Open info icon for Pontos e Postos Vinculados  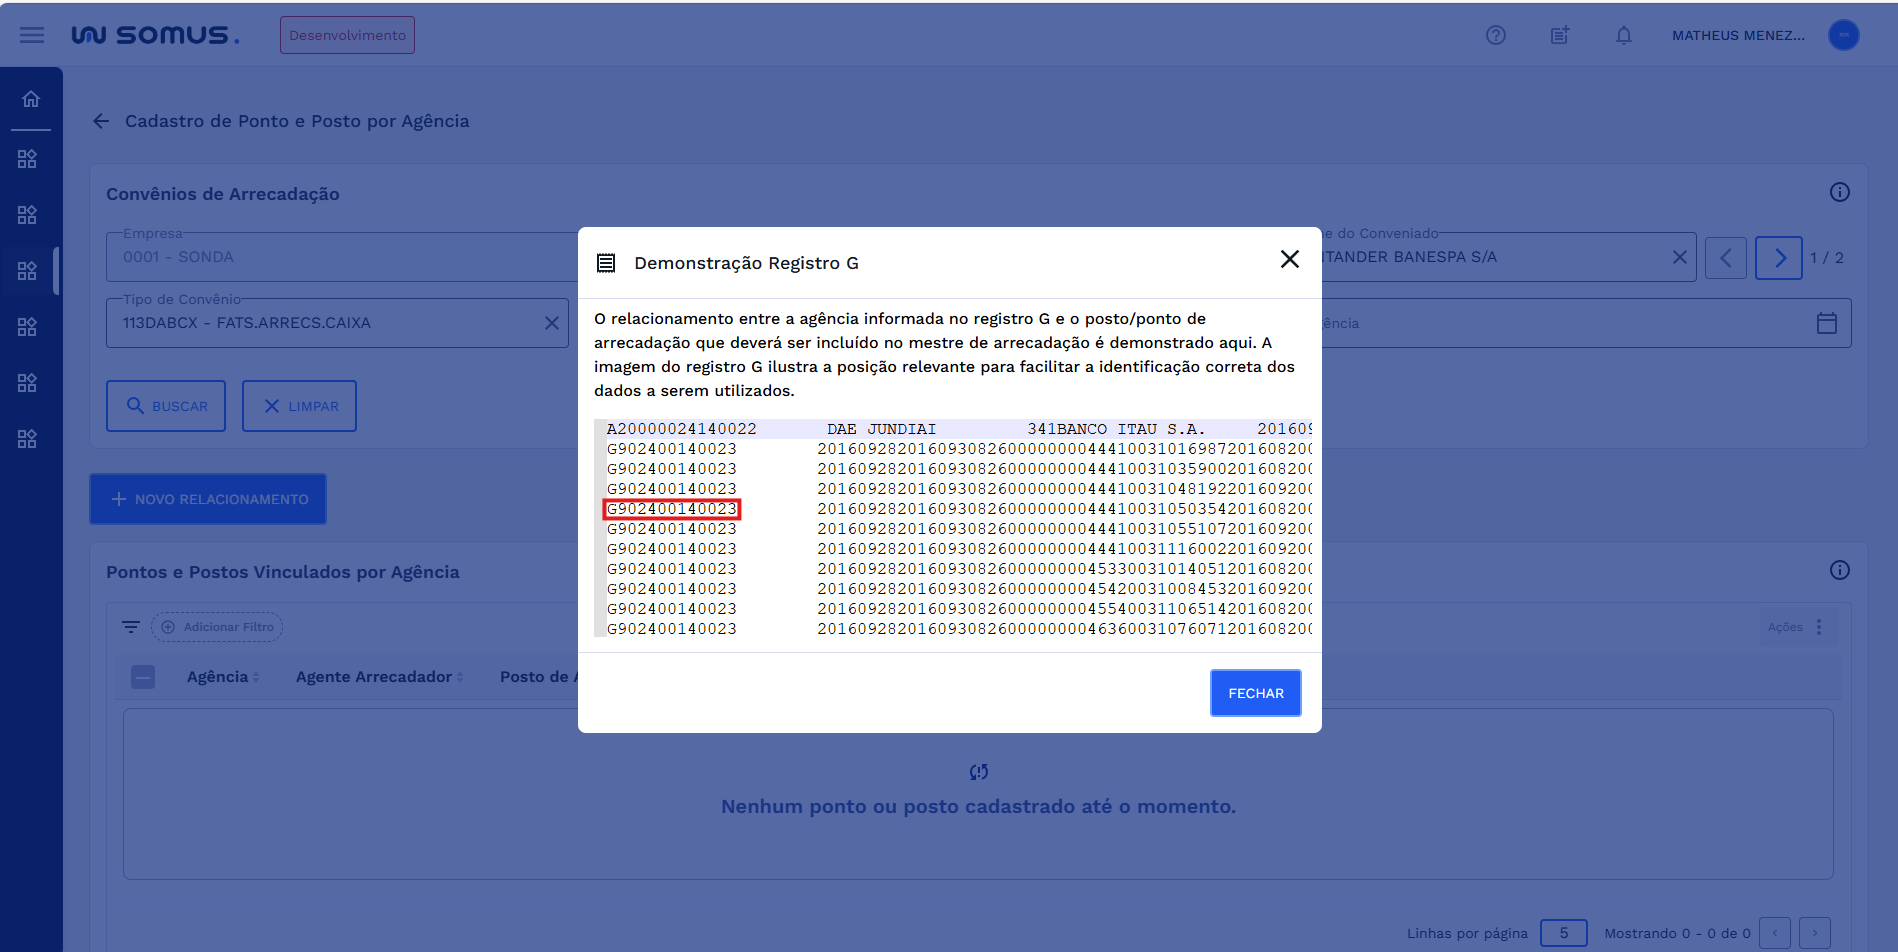1839,570
